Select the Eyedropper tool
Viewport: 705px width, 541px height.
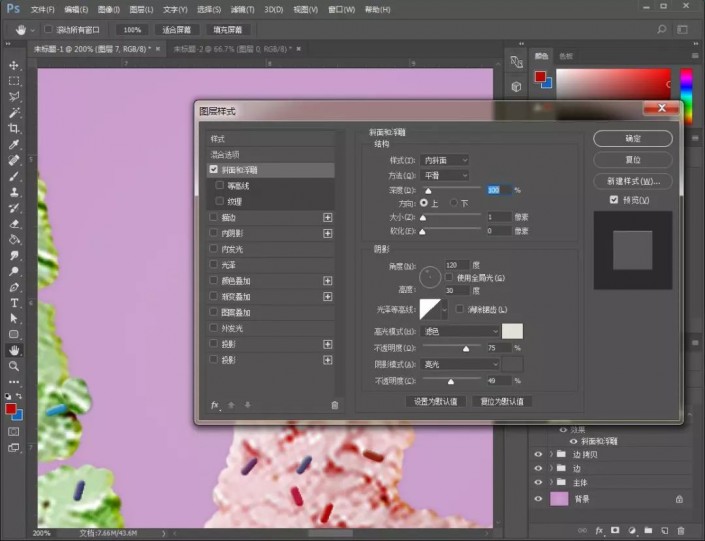14,144
